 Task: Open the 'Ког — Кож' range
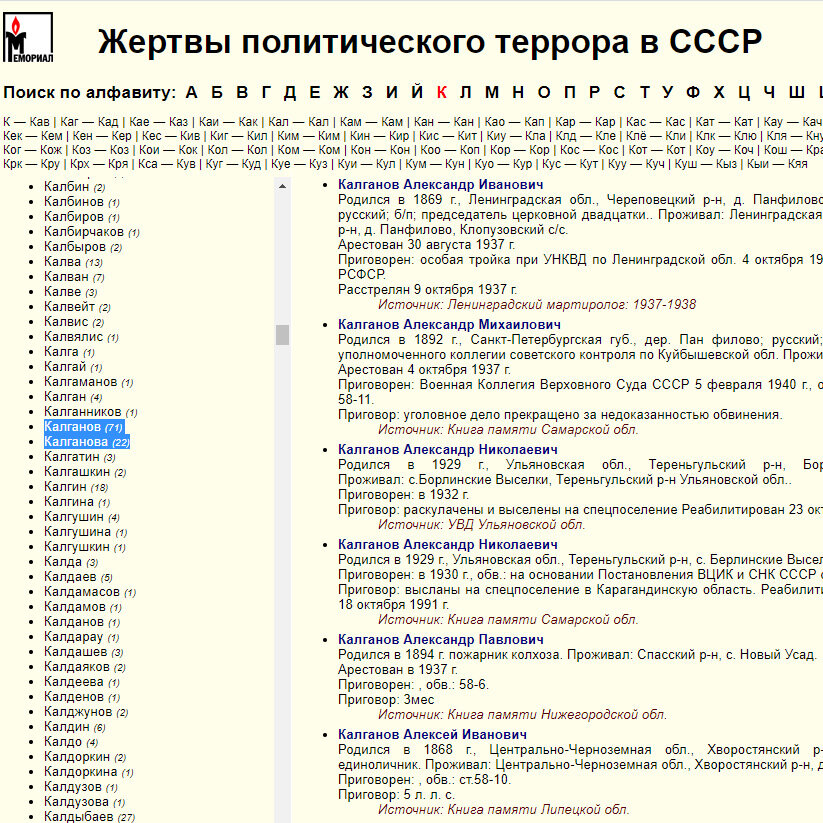coord(33,150)
